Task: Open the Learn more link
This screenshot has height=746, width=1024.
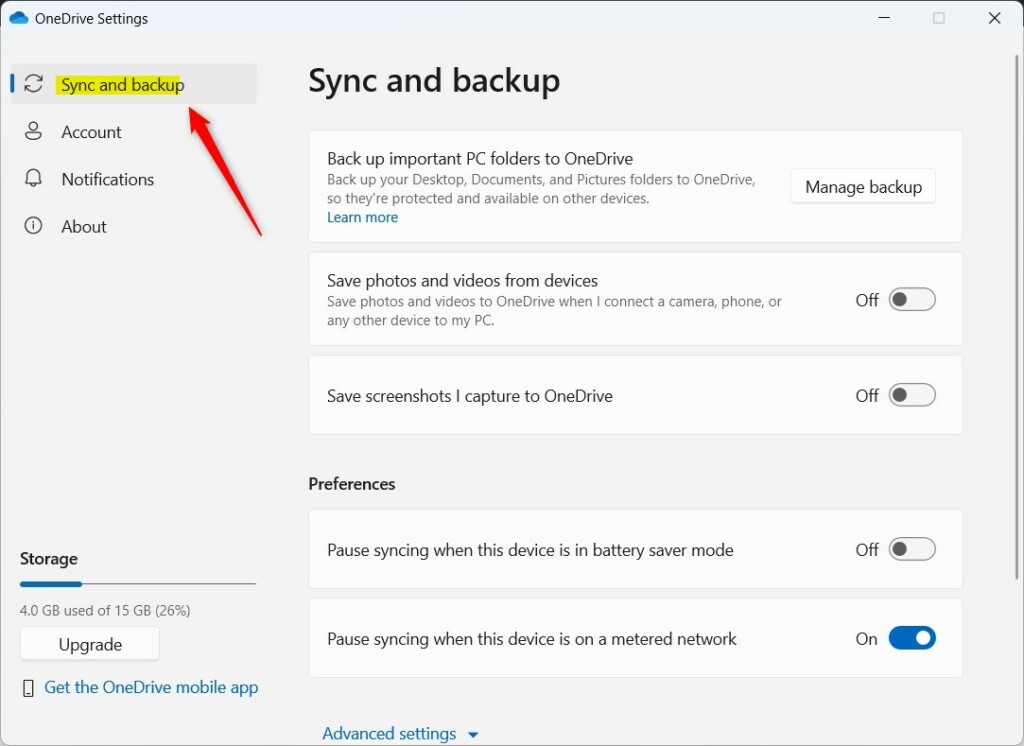Action: (362, 218)
